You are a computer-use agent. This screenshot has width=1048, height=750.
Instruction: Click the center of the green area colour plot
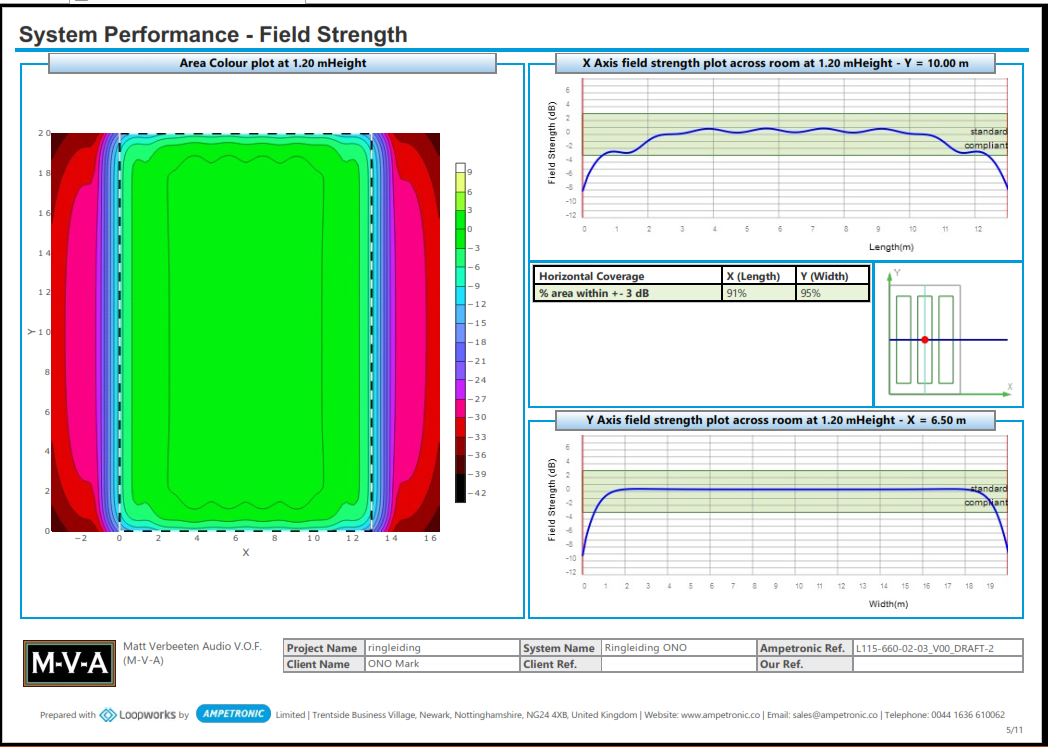(245, 330)
